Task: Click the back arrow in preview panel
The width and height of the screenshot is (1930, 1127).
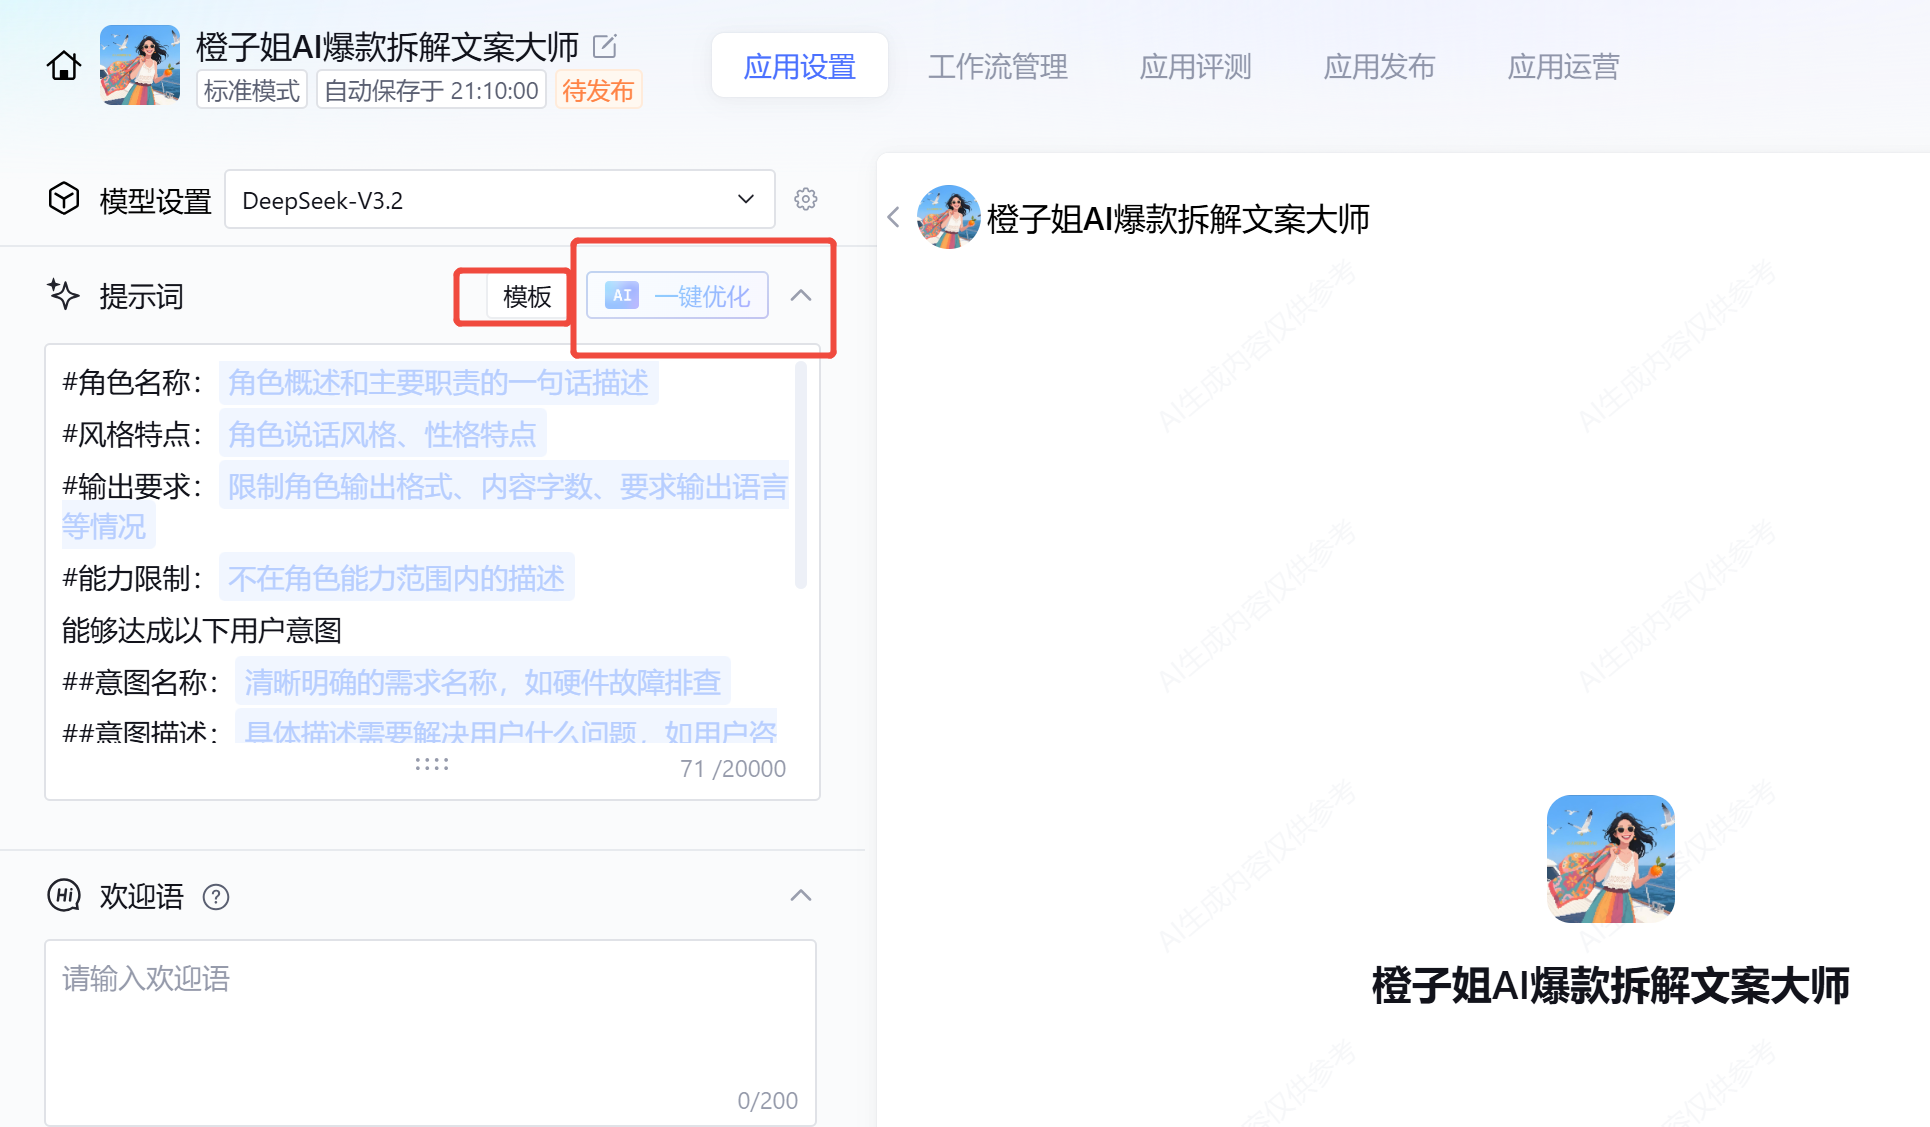Action: pyautogui.click(x=893, y=217)
